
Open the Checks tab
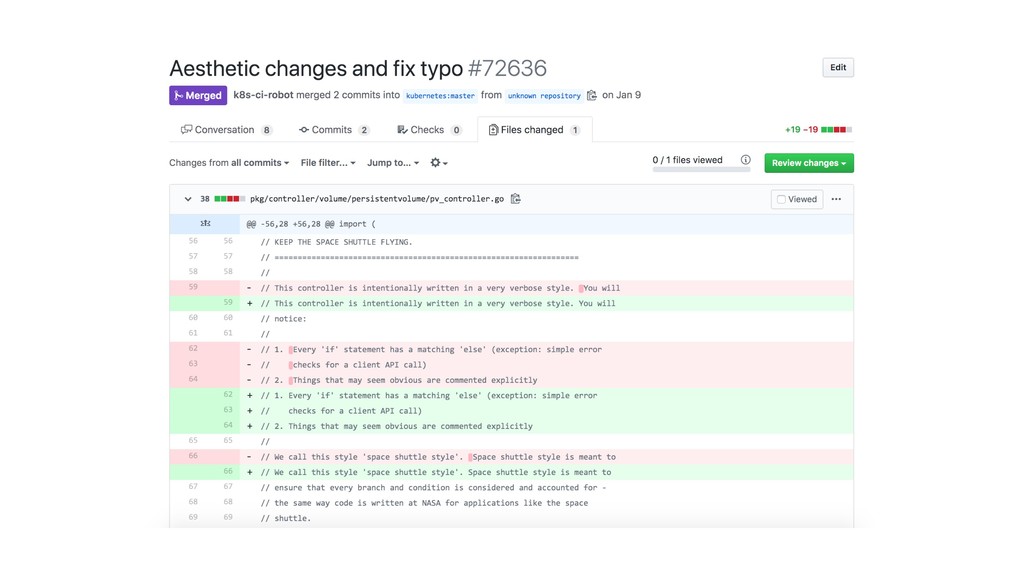(428, 130)
